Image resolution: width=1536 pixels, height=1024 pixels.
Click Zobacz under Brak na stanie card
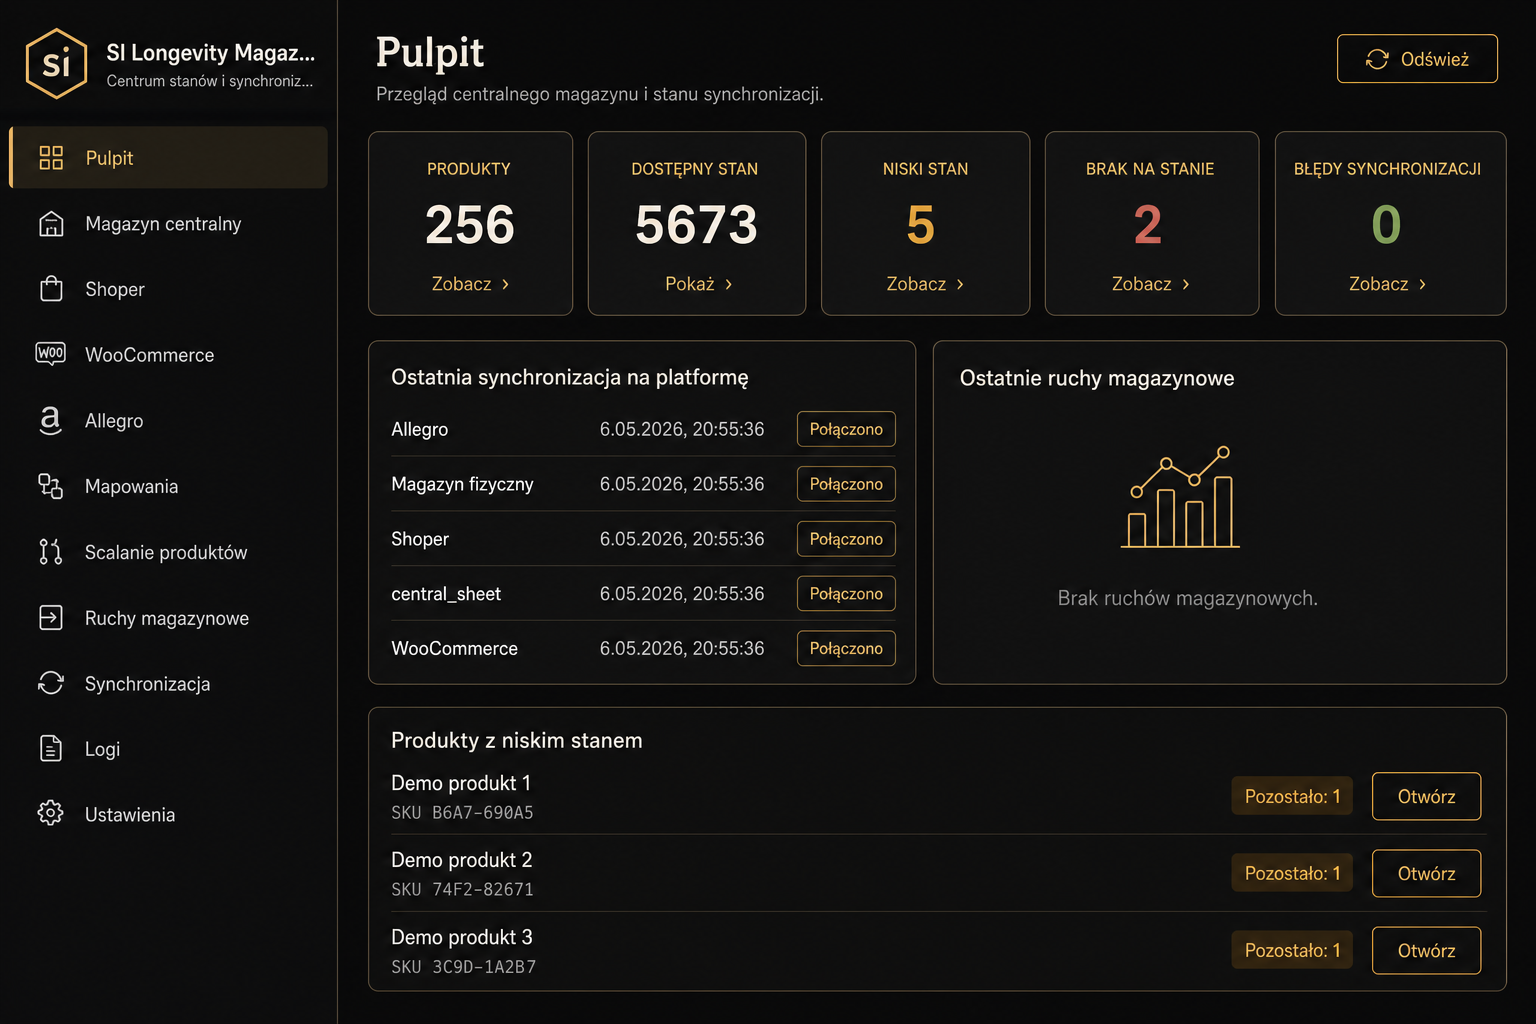pyautogui.click(x=1151, y=284)
